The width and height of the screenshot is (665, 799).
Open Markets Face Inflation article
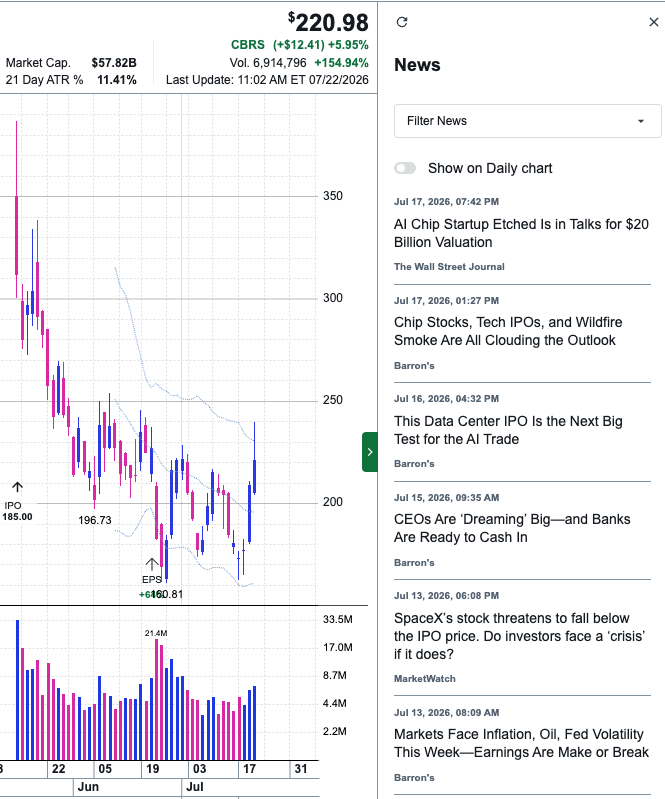coord(521,743)
